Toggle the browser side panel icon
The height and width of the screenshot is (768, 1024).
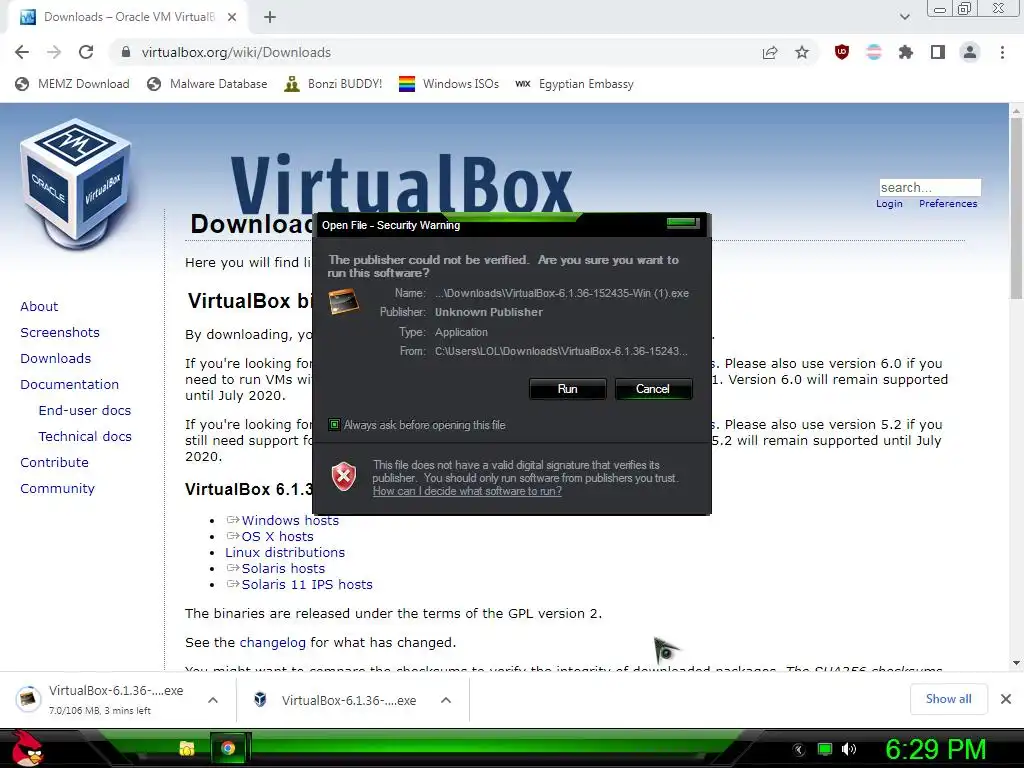point(938,52)
